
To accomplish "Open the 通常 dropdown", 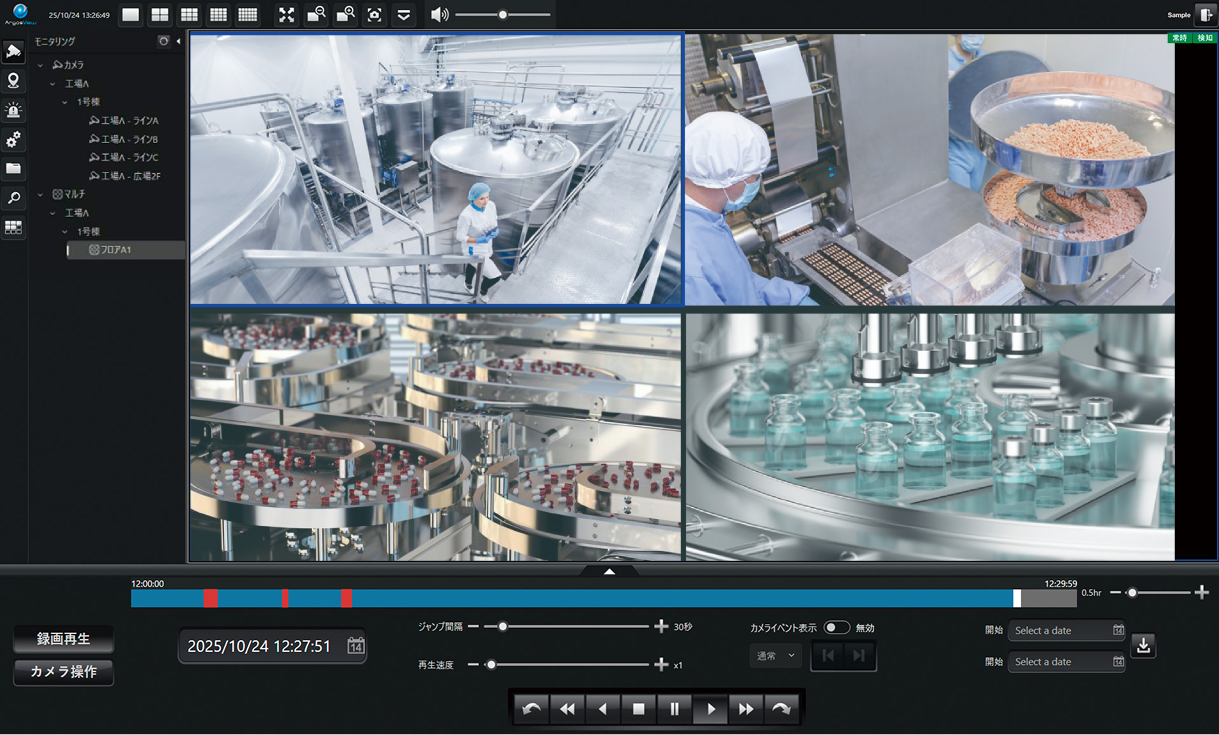I will coord(776,656).
